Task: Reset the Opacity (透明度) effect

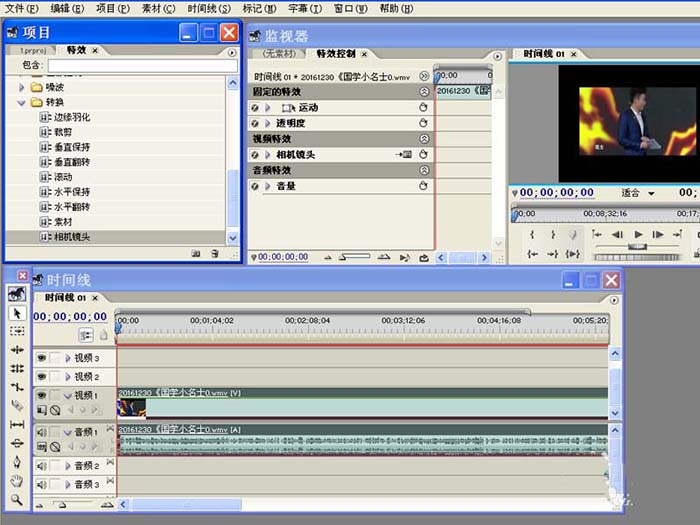Action: pyautogui.click(x=423, y=123)
